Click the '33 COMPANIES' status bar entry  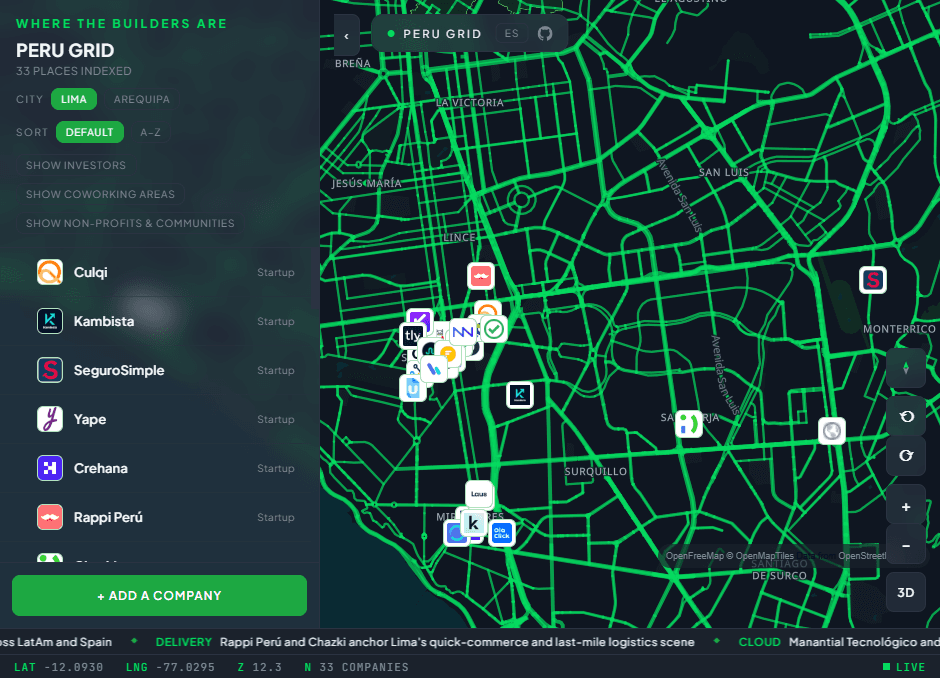coord(357,667)
